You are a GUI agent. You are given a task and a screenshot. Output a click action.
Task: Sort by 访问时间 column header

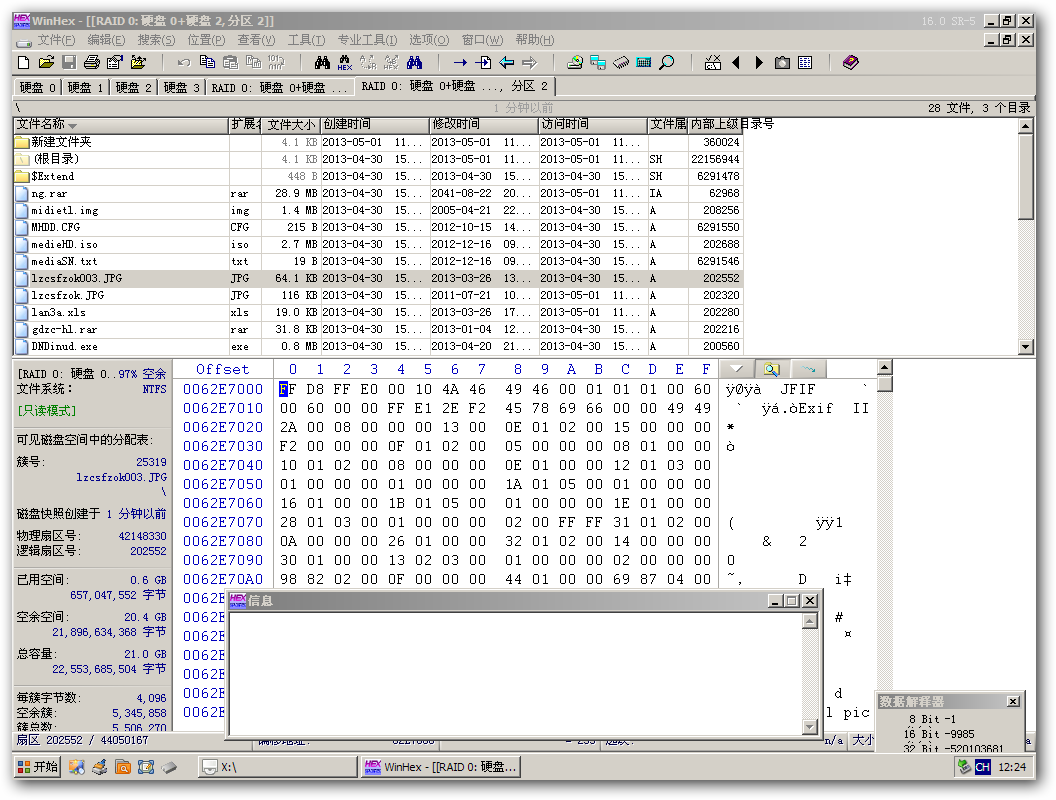tap(593, 125)
